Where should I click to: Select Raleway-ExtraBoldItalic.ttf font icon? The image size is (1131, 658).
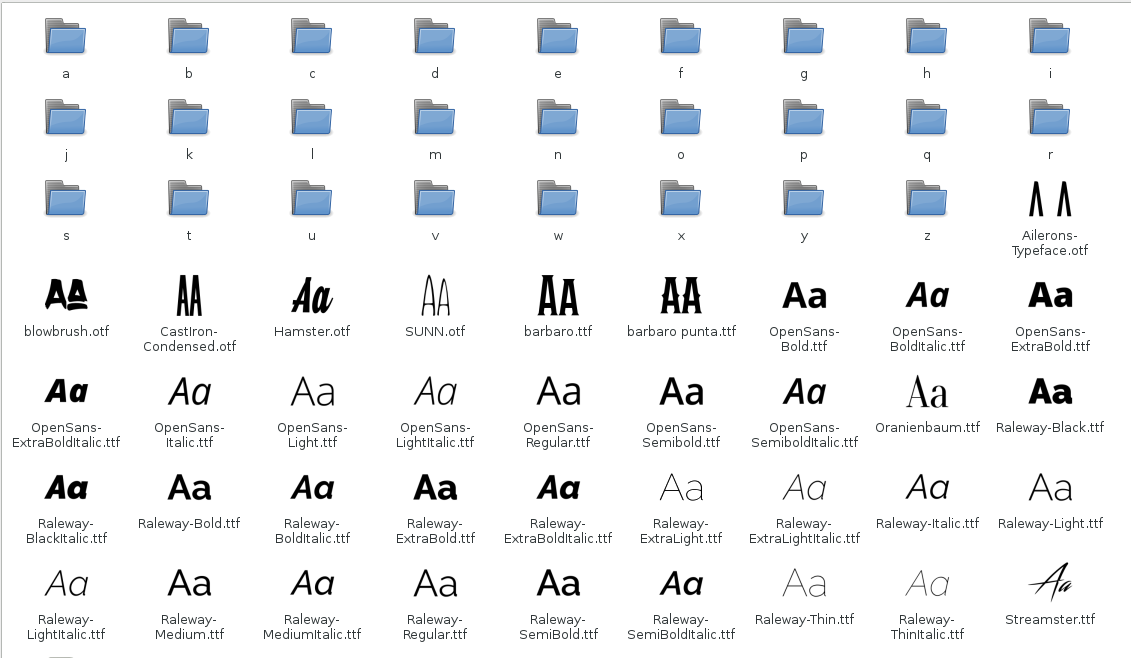tap(558, 488)
